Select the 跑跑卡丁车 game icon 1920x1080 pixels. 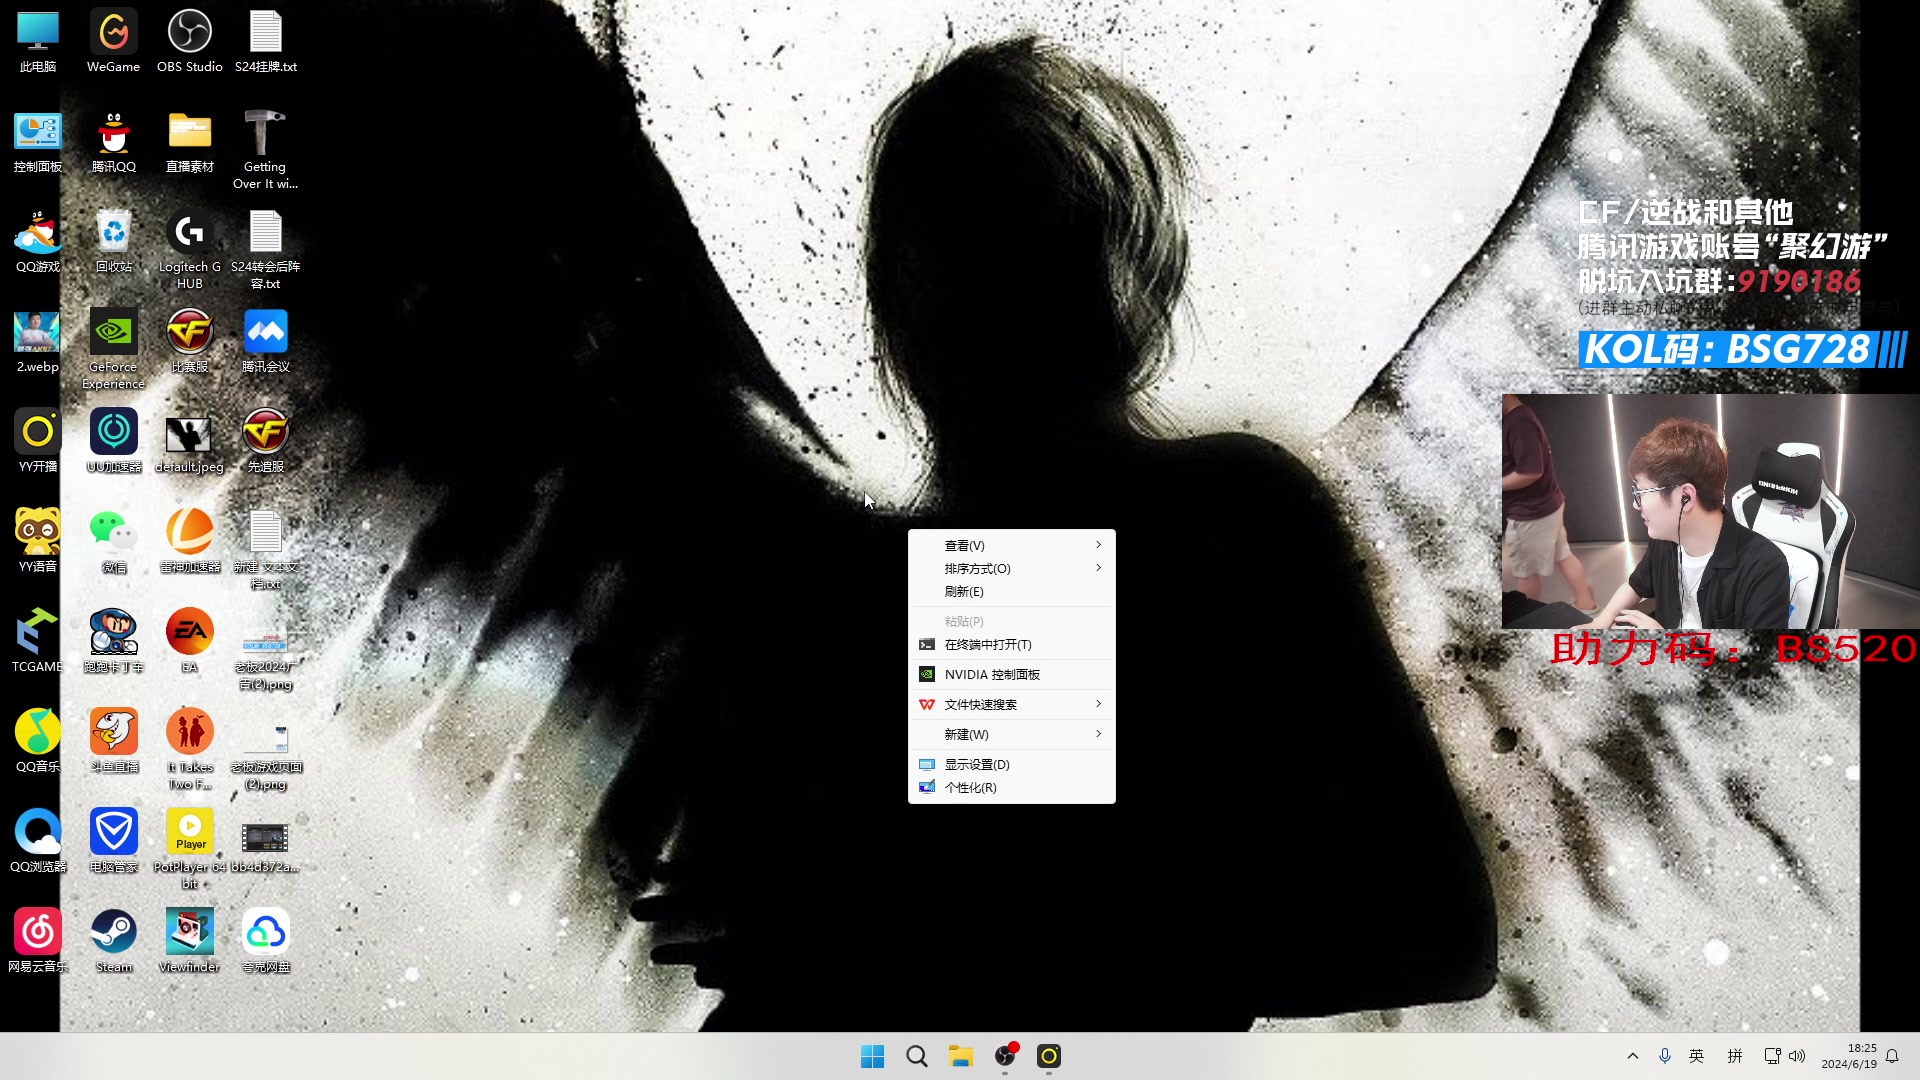coord(113,642)
